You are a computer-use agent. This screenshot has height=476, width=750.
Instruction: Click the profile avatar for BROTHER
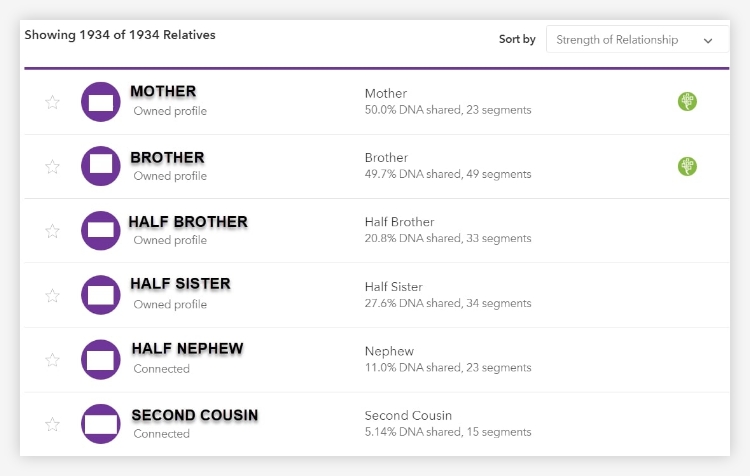click(101, 166)
